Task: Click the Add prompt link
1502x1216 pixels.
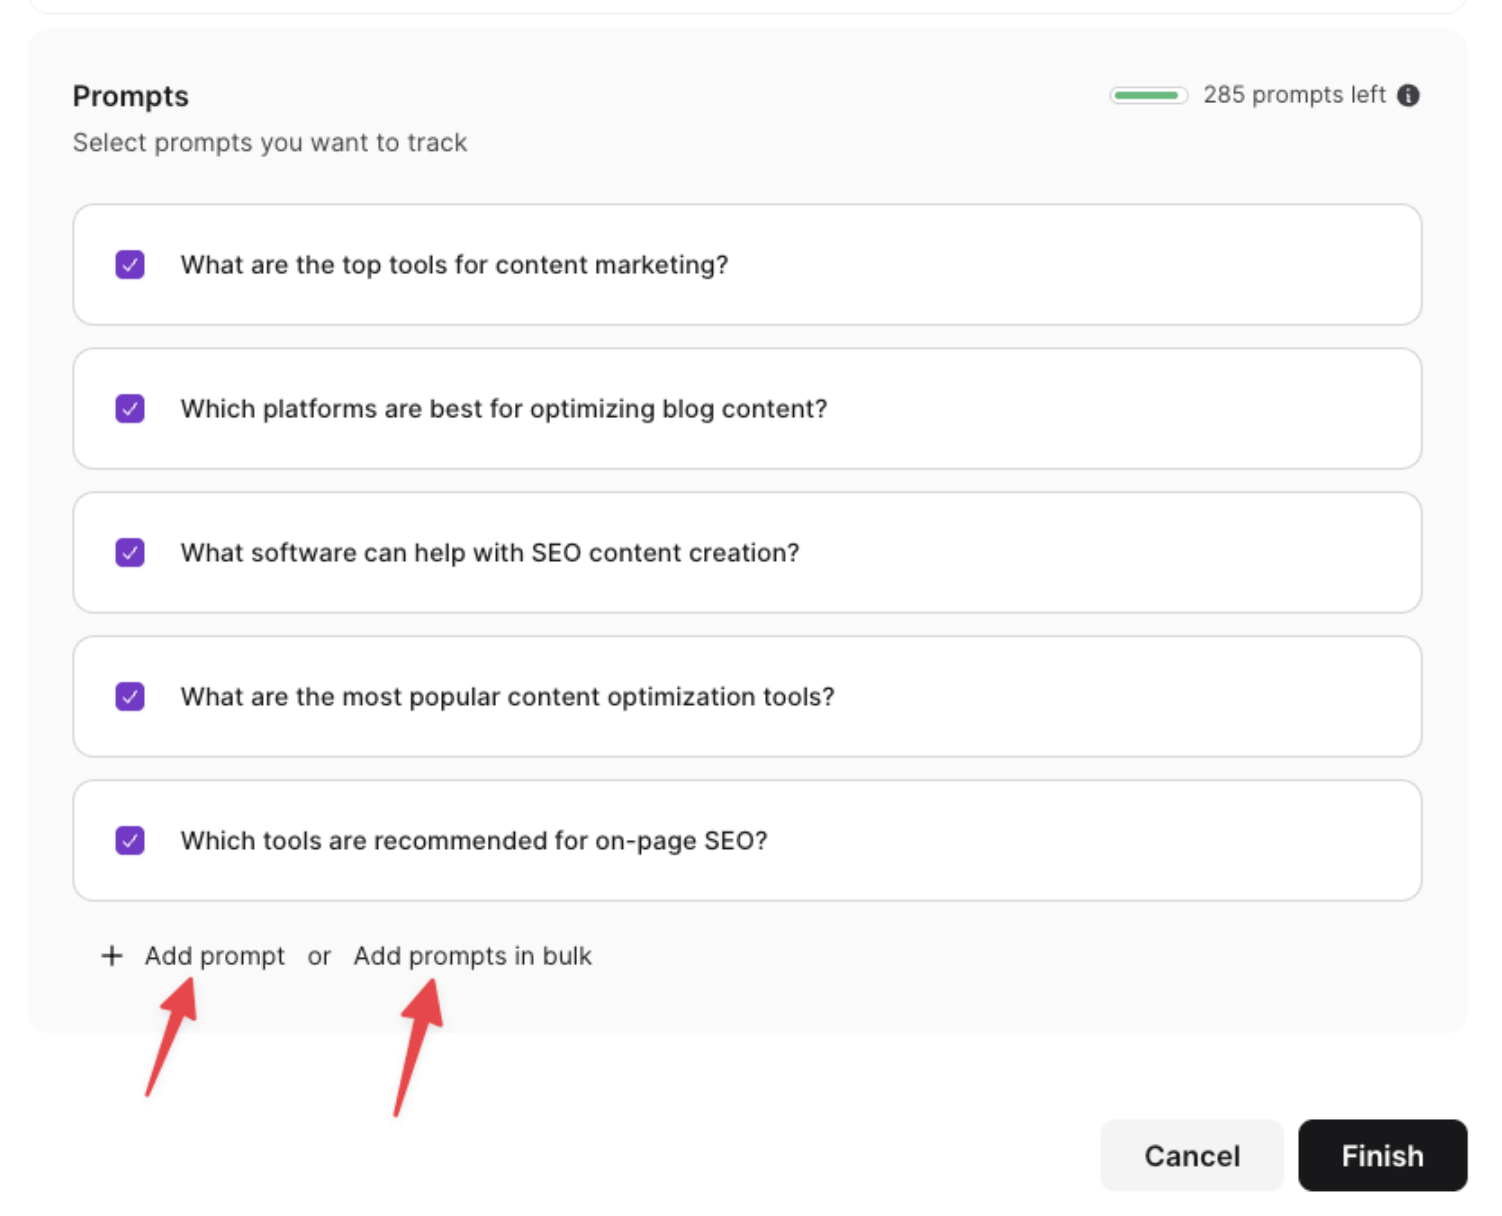Action: pos(214,956)
